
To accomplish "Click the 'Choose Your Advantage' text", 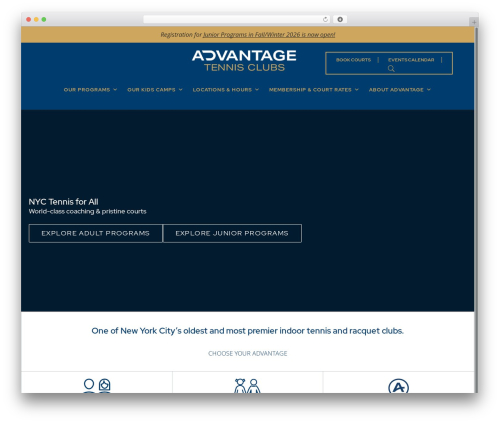I will coord(248,353).
